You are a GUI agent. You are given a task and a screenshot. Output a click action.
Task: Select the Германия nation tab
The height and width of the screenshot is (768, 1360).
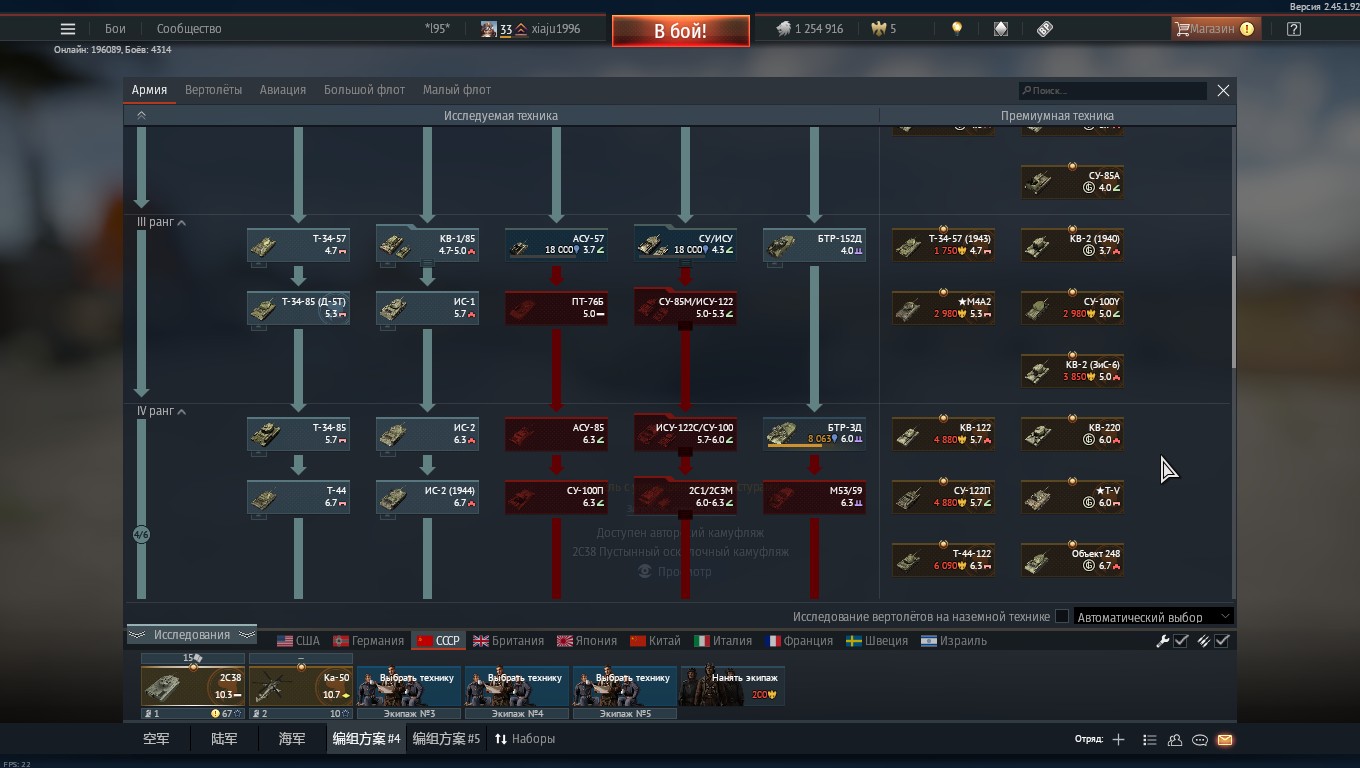(x=368, y=641)
